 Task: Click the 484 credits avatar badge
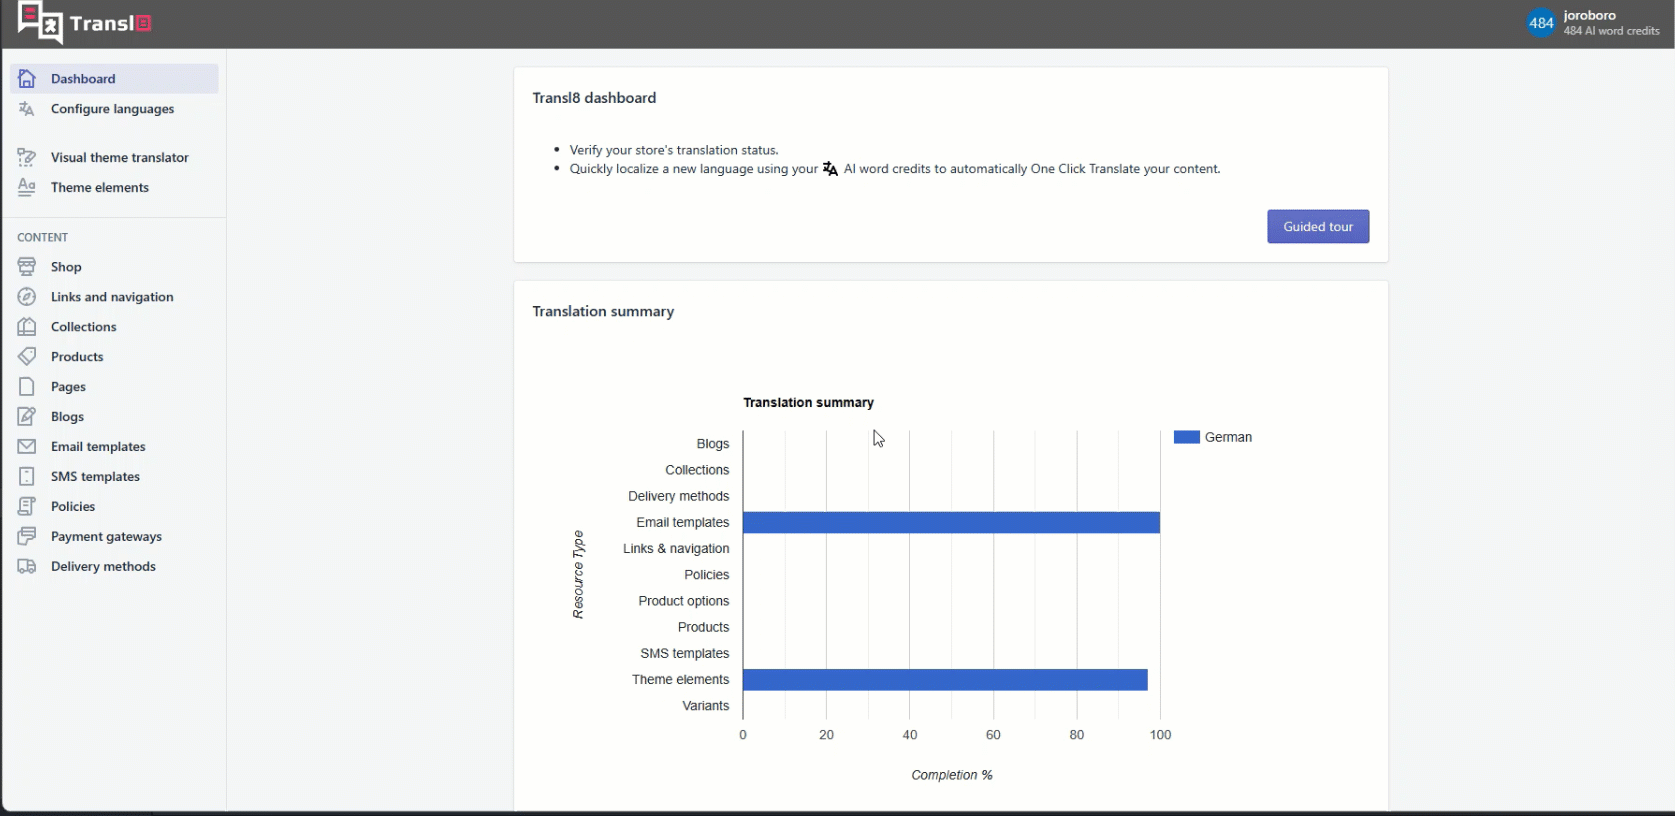(1541, 23)
